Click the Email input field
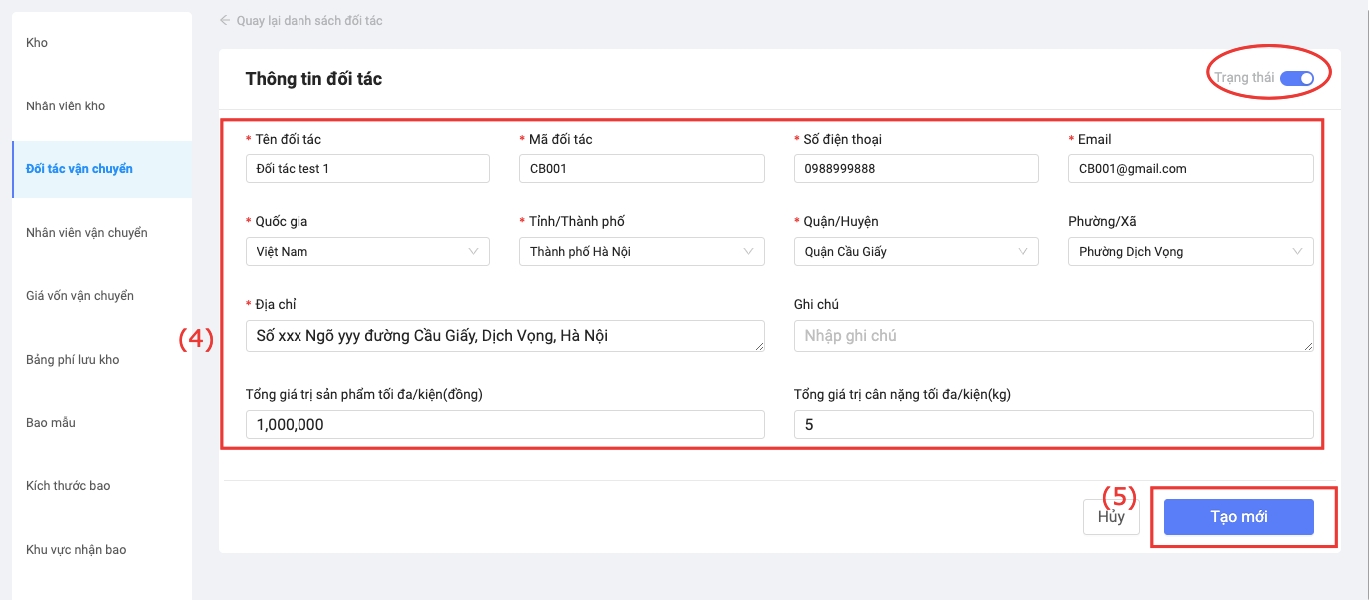 coord(1189,169)
